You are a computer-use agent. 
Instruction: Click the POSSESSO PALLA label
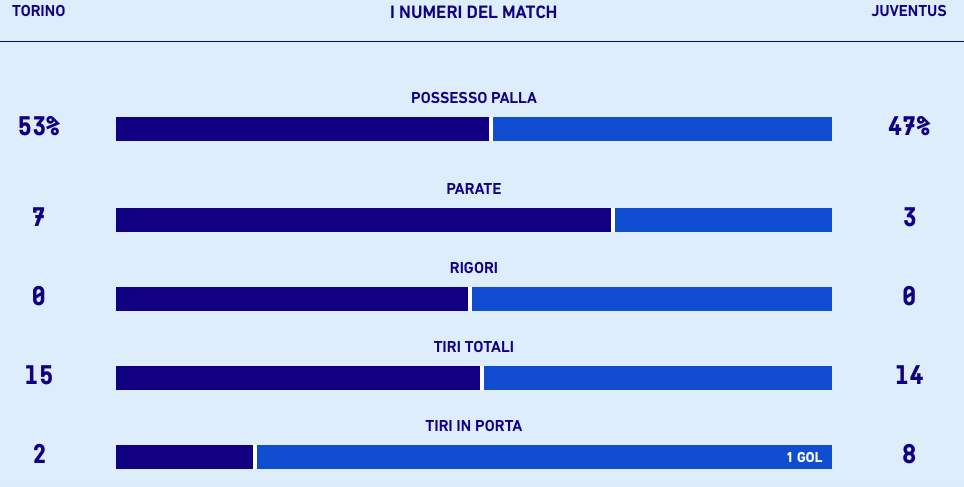coord(473,98)
